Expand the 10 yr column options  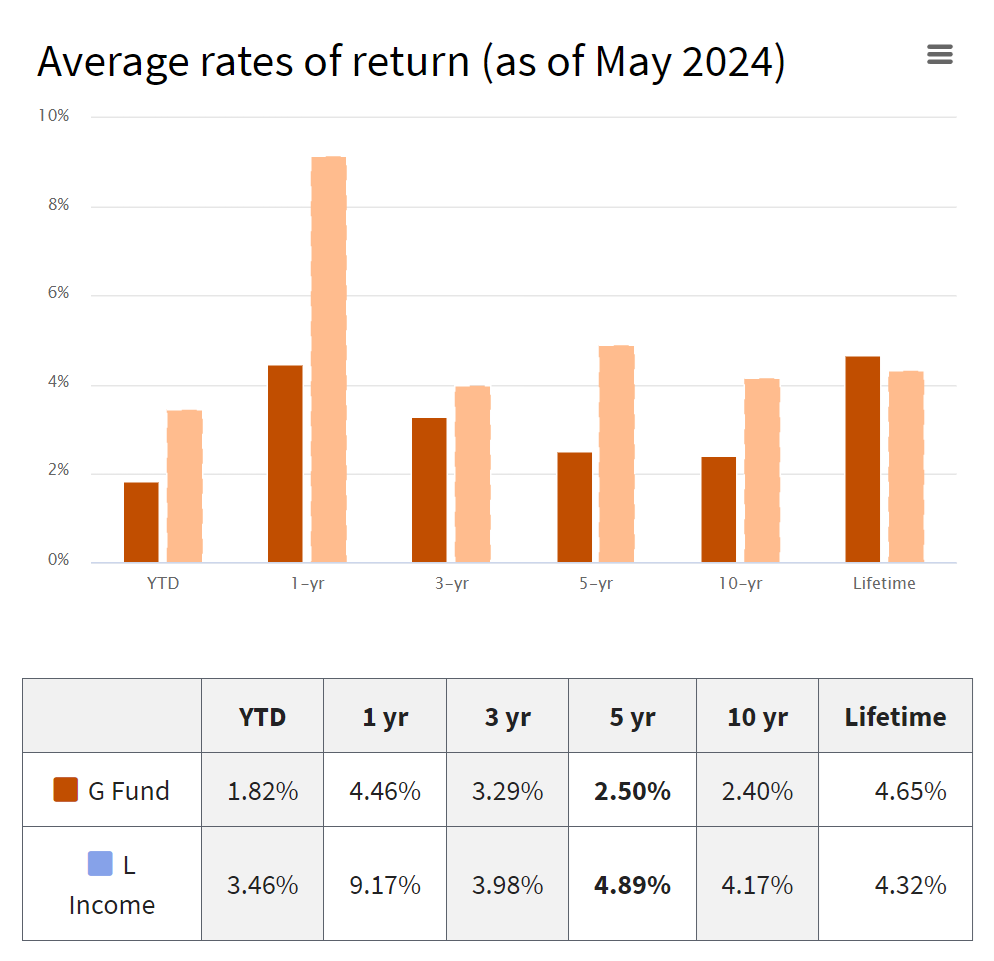(x=757, y=715)
